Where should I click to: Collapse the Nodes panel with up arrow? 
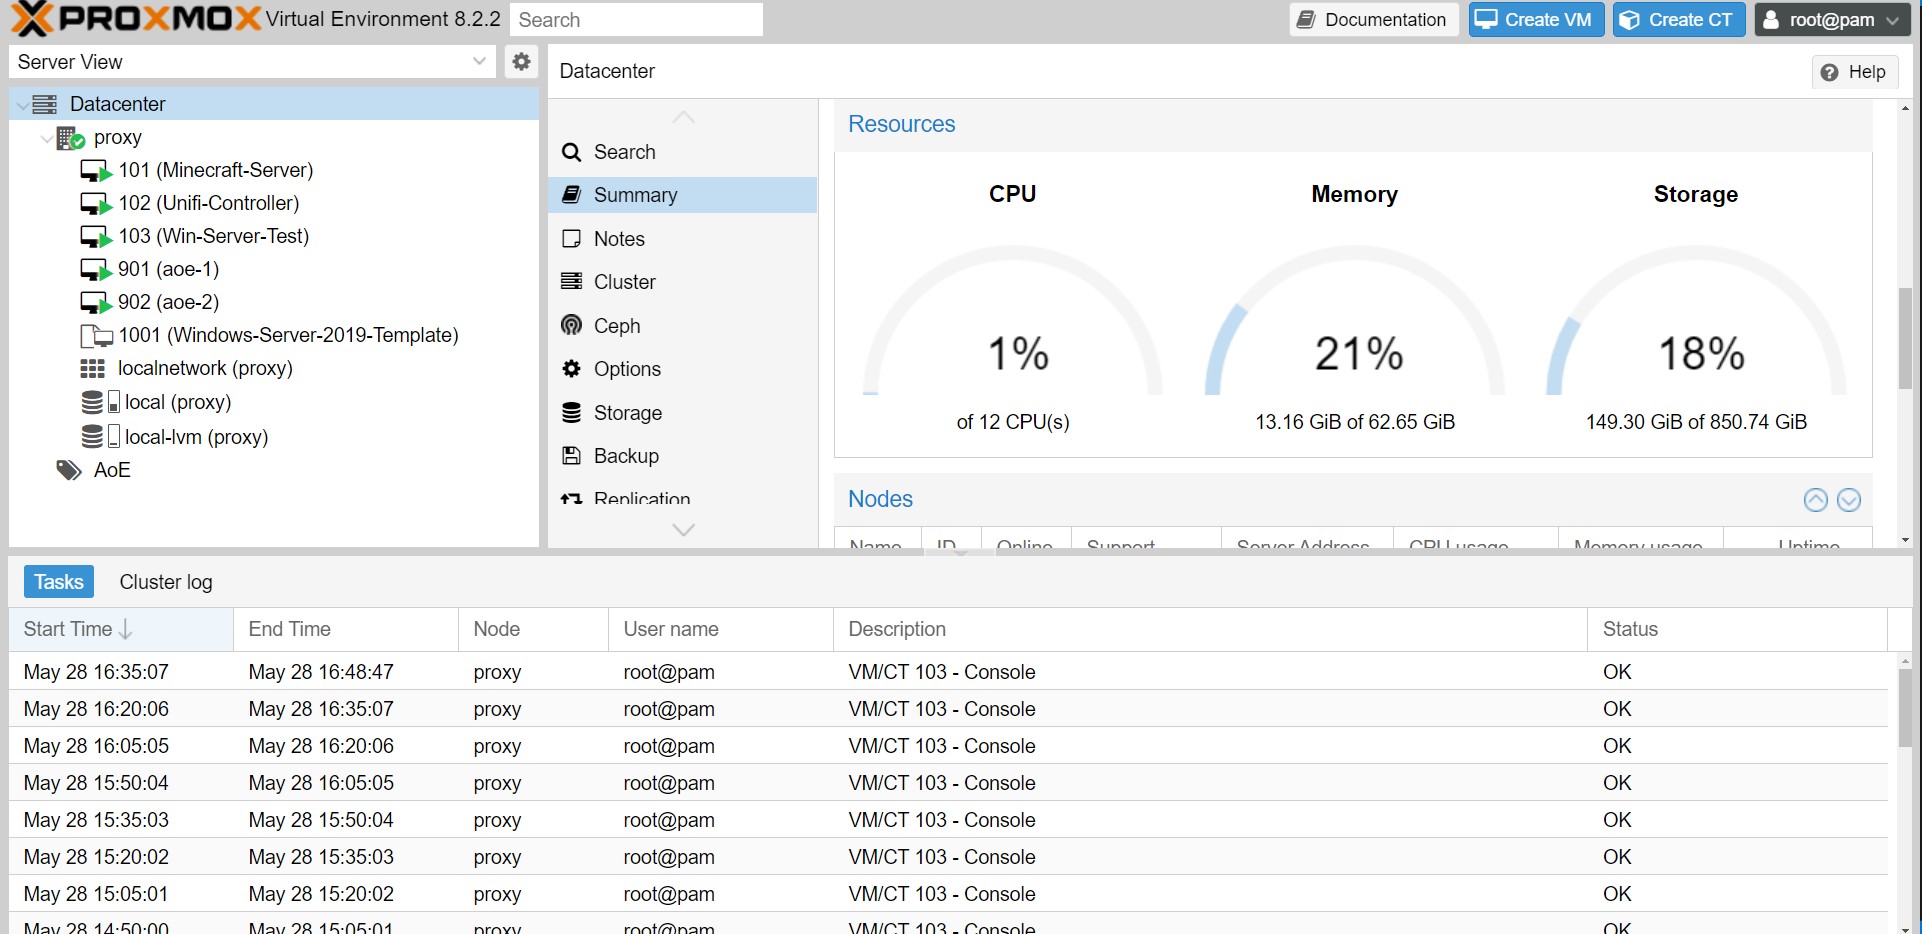click(1815, 500)
